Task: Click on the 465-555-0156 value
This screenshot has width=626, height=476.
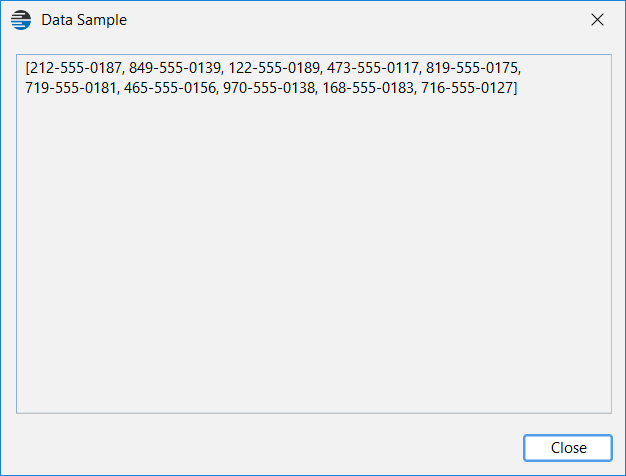Action: pos(170,88)
